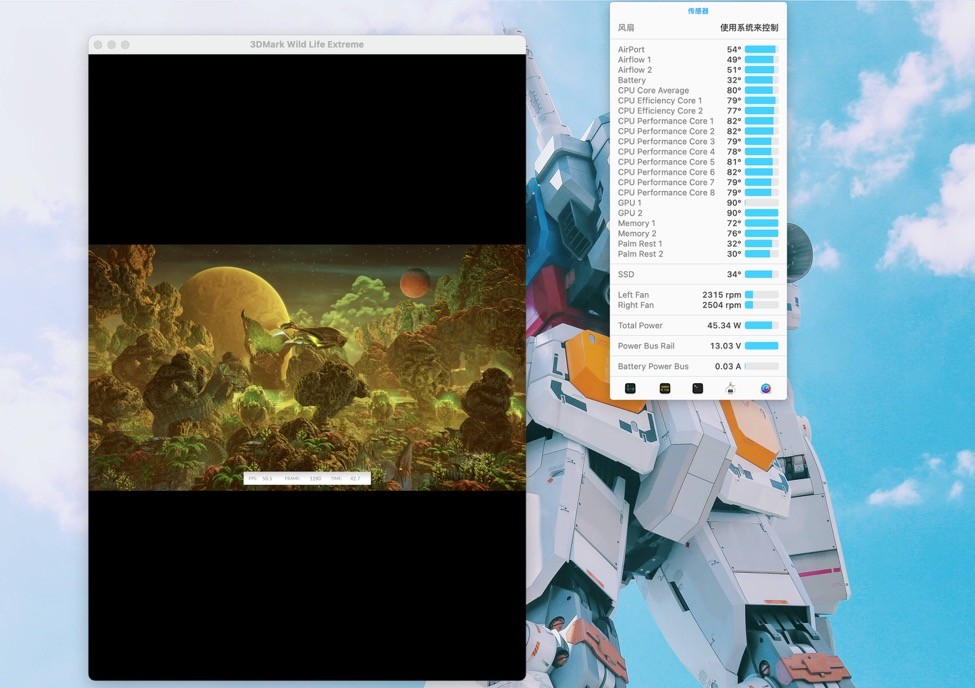The height and width of the screenshot is (688, 975).
Task: Click the 使用系统来控制 fan control setting
Action: pyautogui.click(x=749, y=27)
